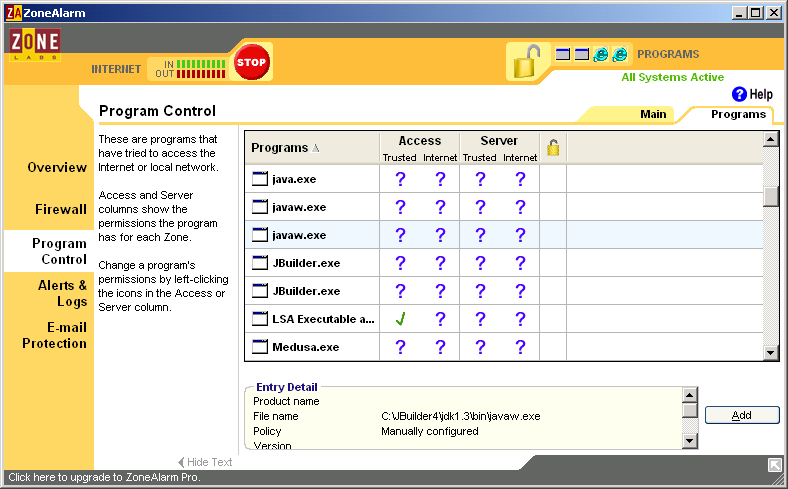Click the Zone Labs logo

click(35, 45)
